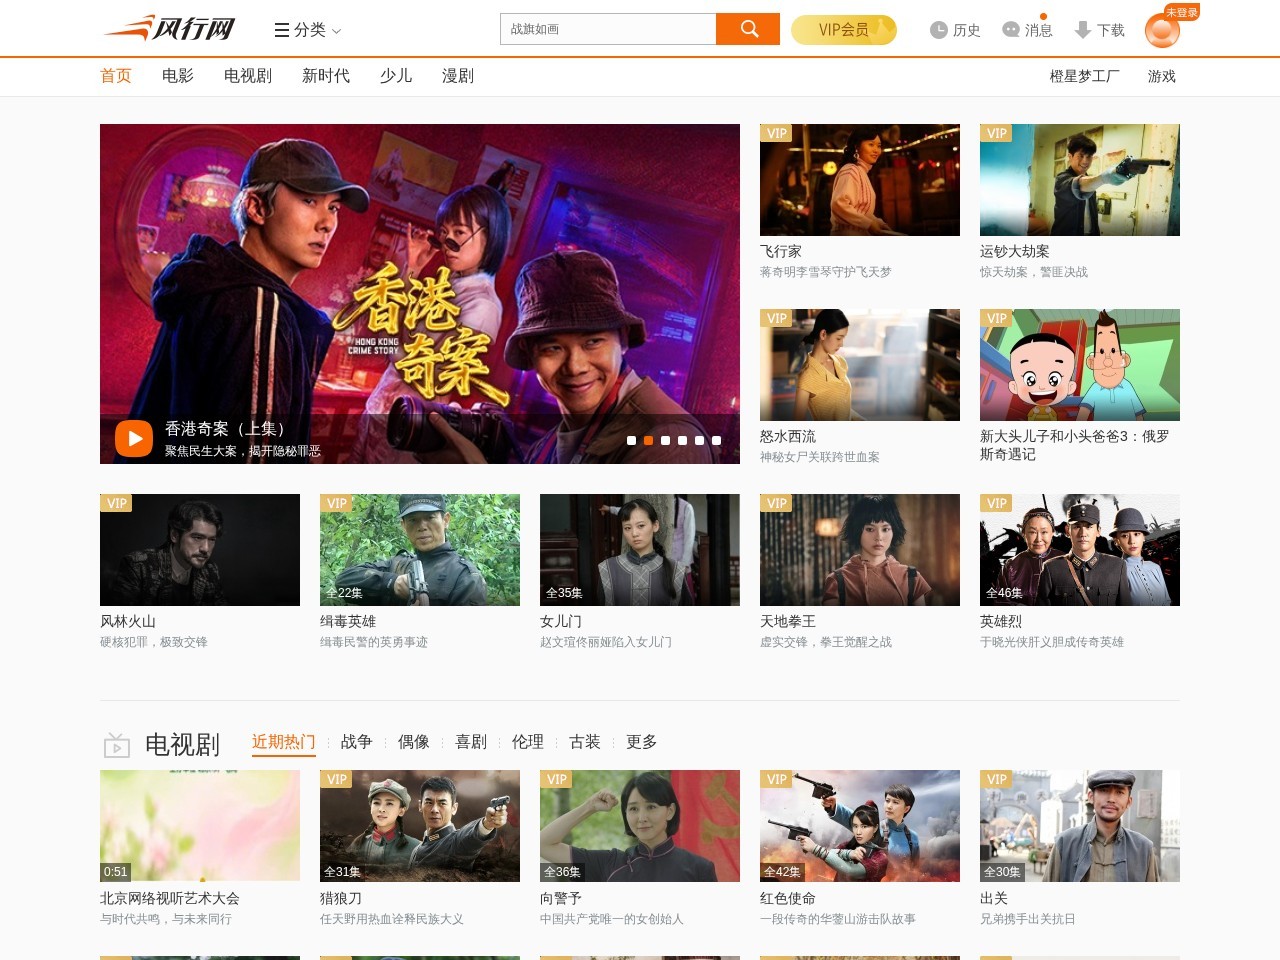Click the 英雄烈 title text
The image size is (1280, 960).
(1001, 622)
